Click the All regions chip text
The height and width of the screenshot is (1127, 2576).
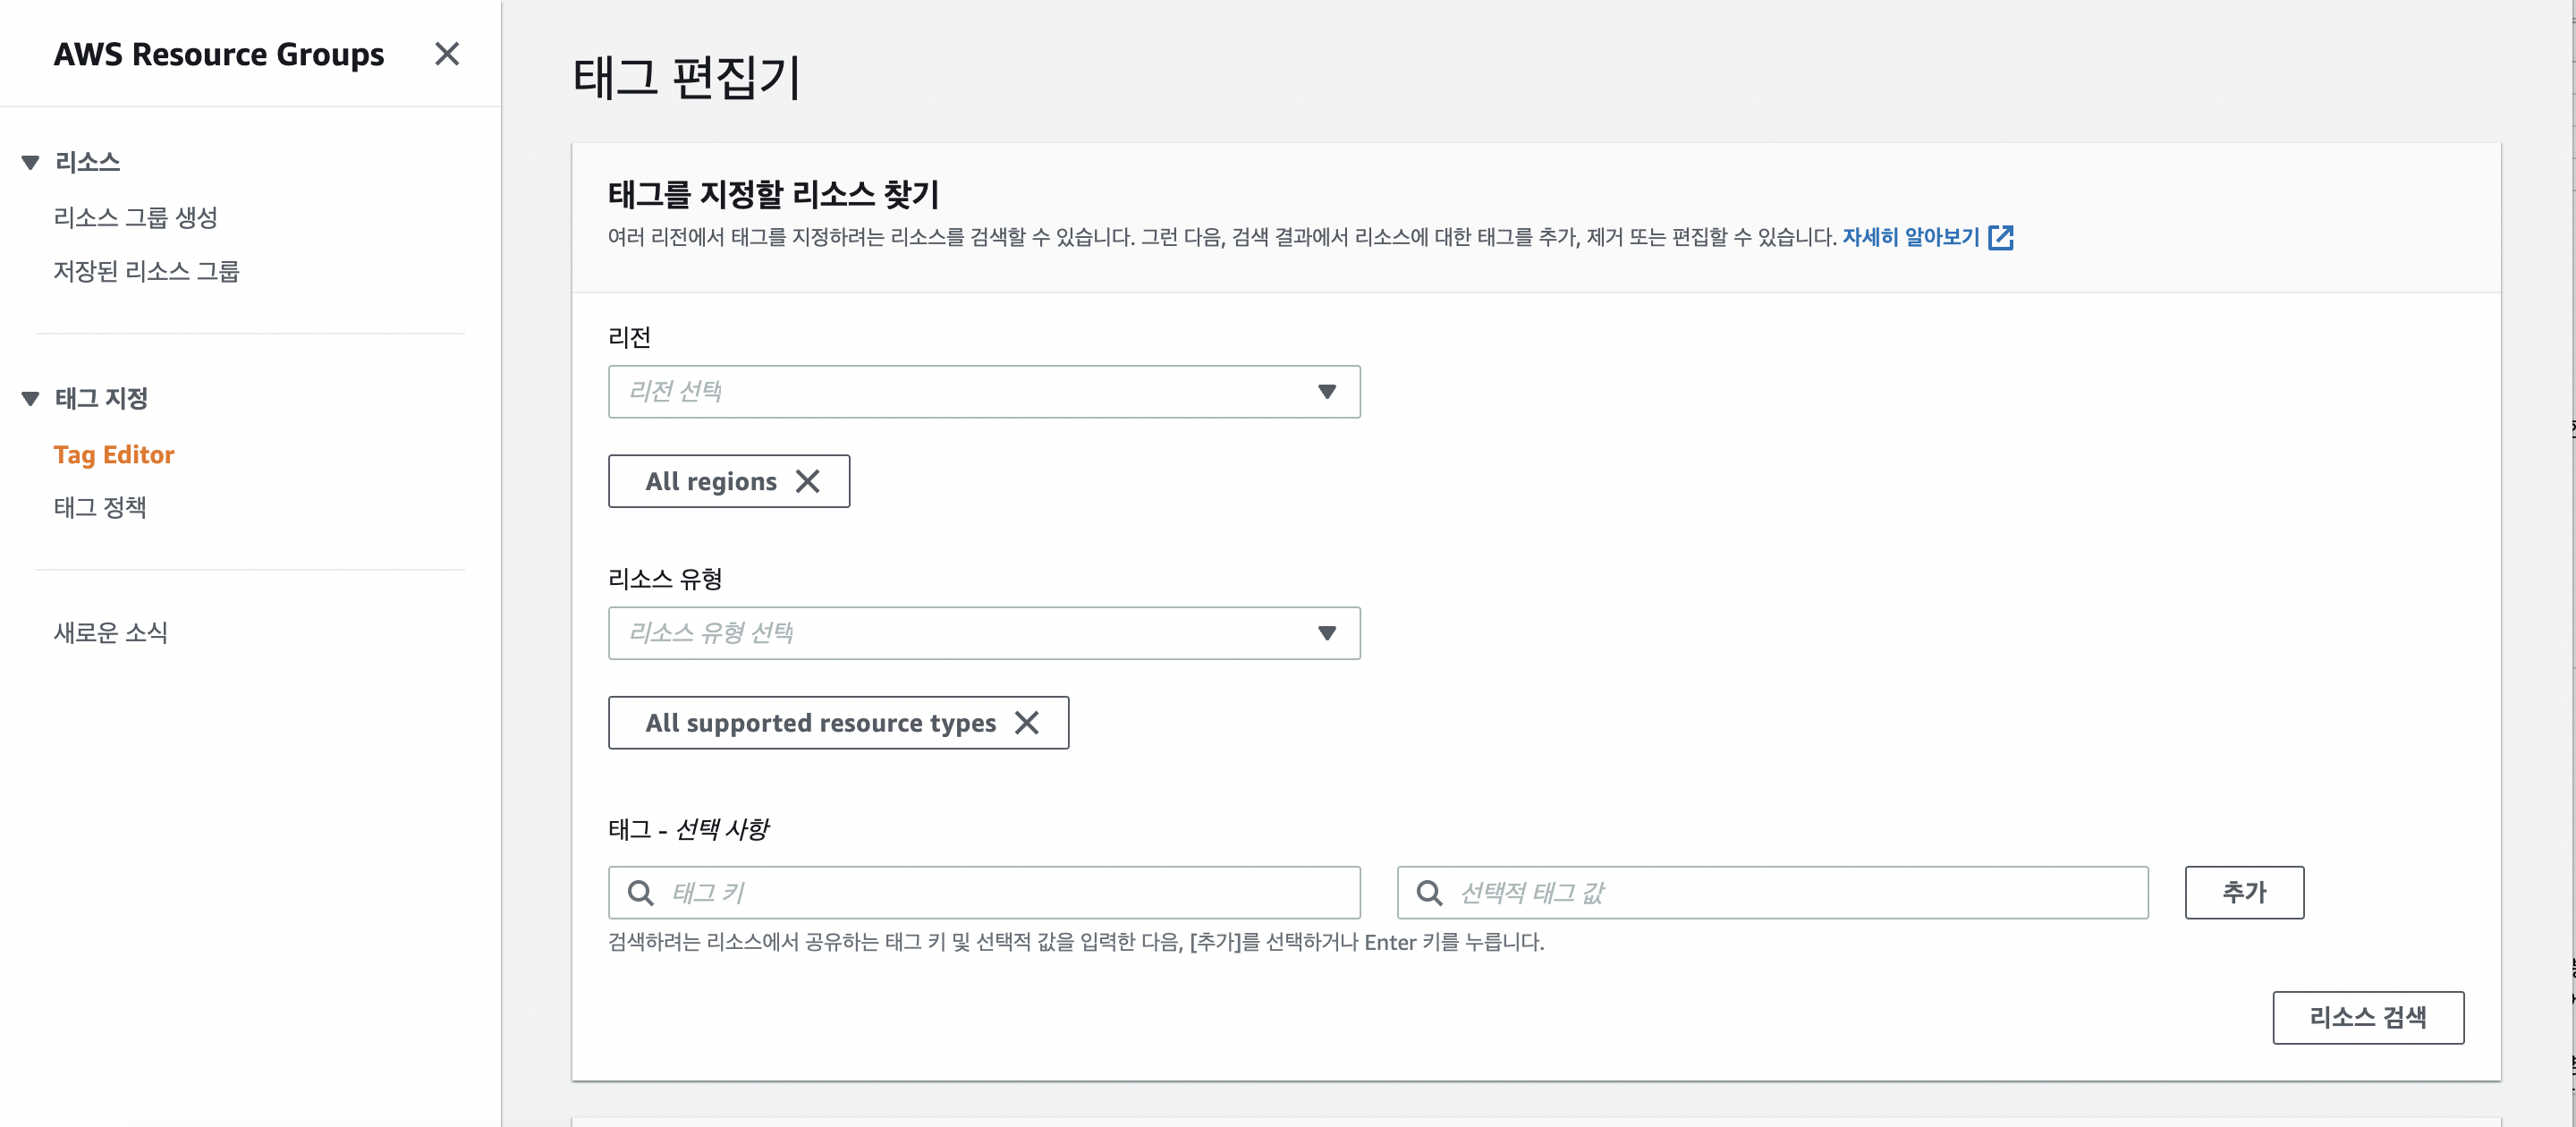coord(711,482)
